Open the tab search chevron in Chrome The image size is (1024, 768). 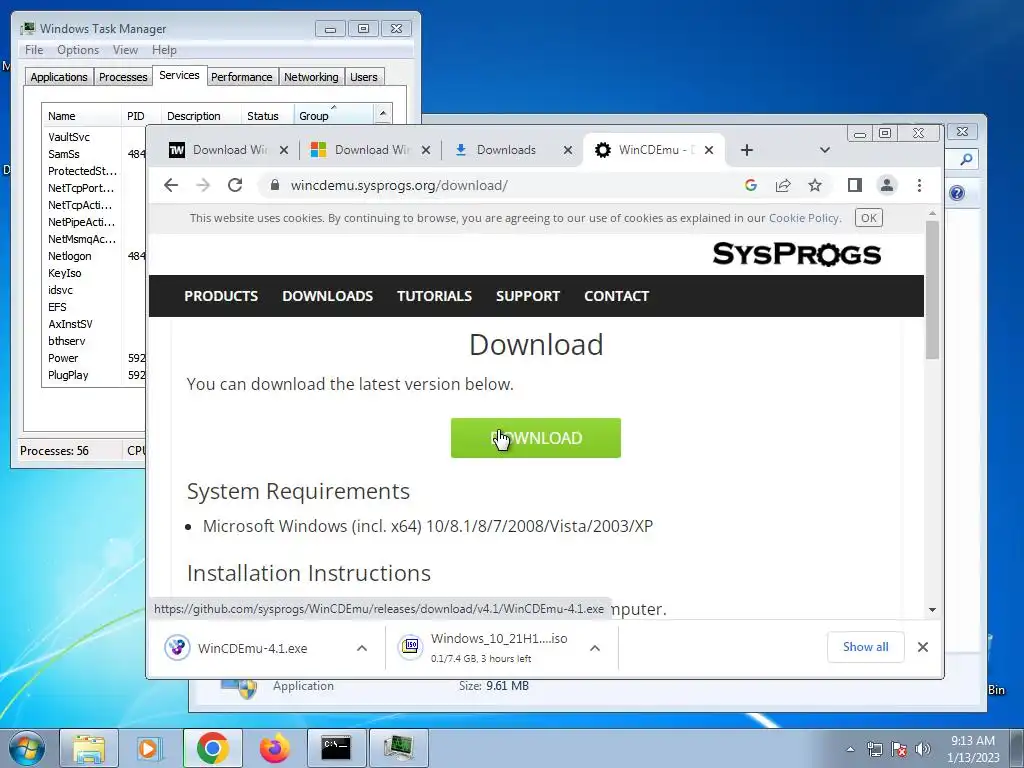(x=825, y=150)
